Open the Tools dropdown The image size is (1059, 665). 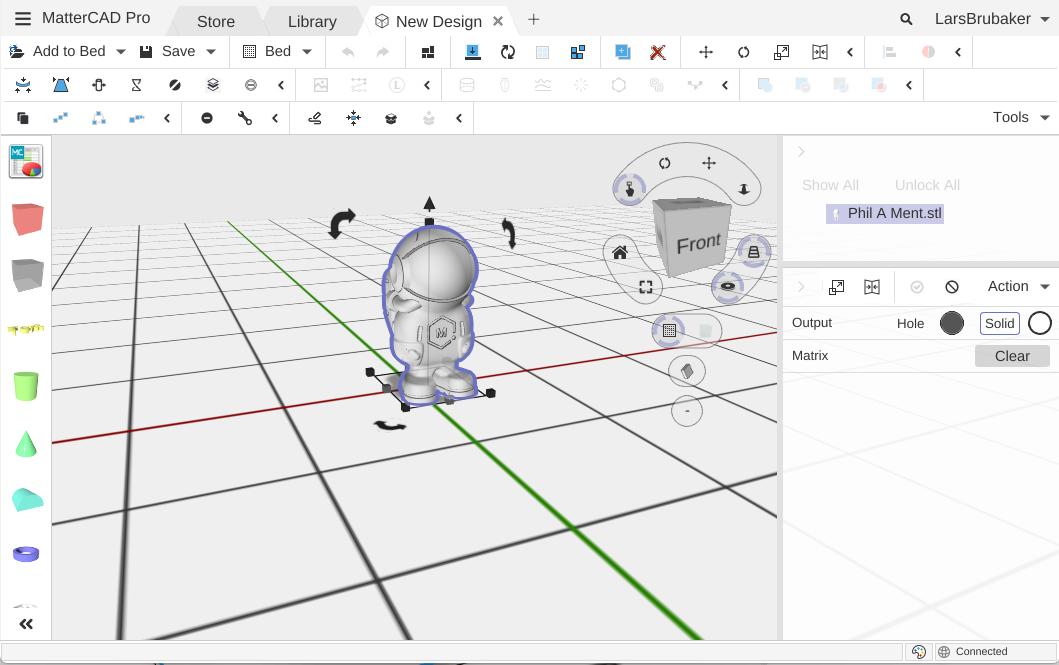coord(1020,118)
